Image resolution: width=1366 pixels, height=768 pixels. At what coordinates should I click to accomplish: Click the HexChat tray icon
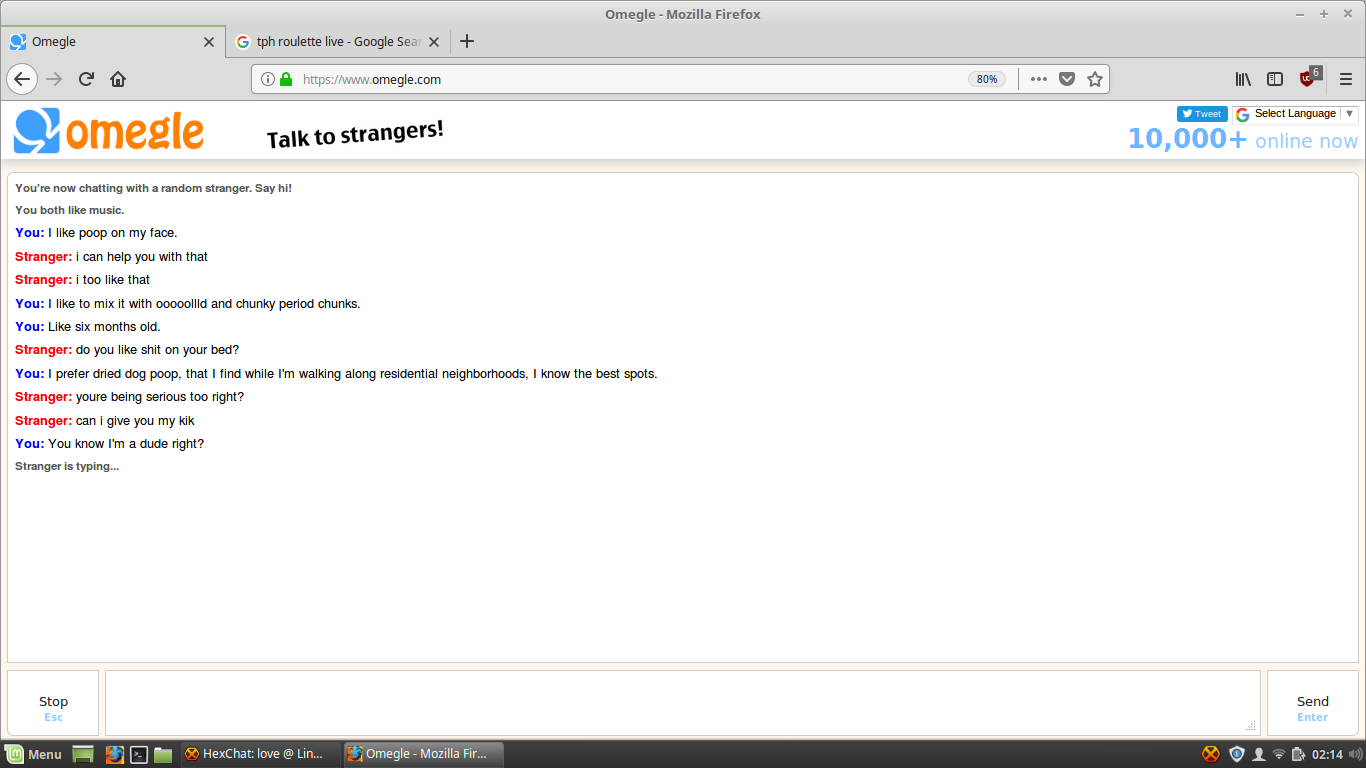[1211, 754]
